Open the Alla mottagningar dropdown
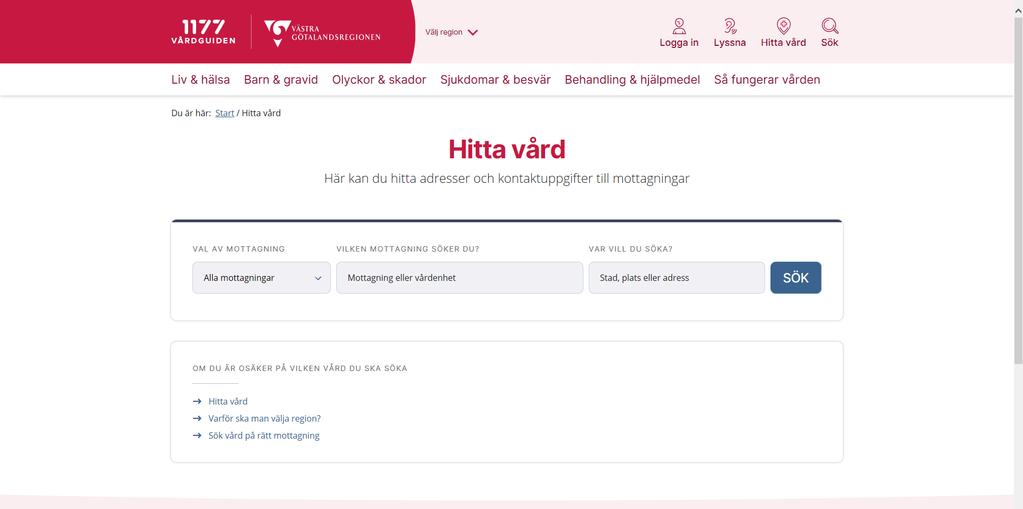 [x=261, y=278]
